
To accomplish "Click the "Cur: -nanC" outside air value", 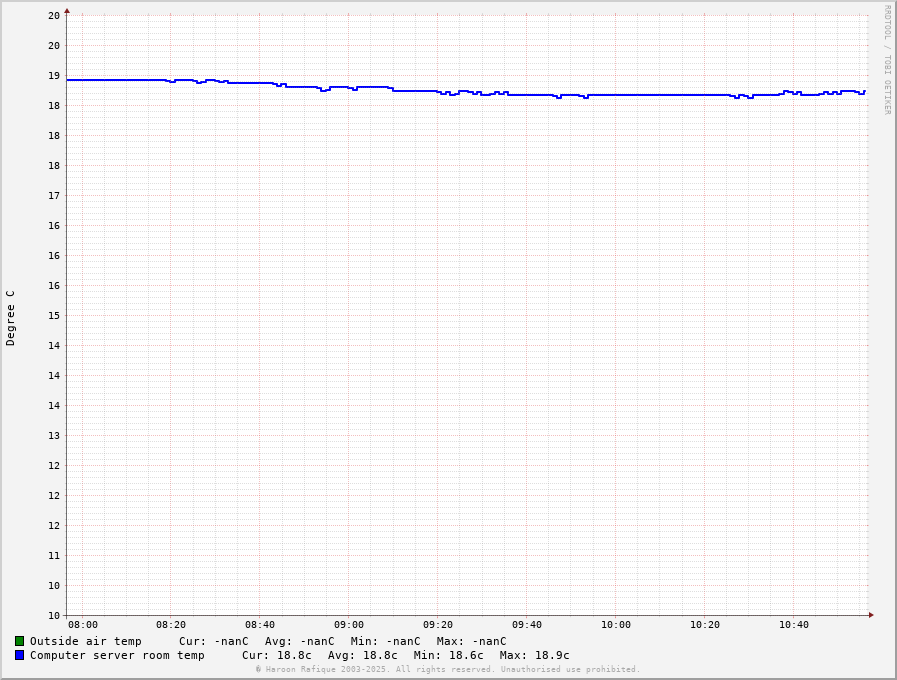I will (214, 641).
